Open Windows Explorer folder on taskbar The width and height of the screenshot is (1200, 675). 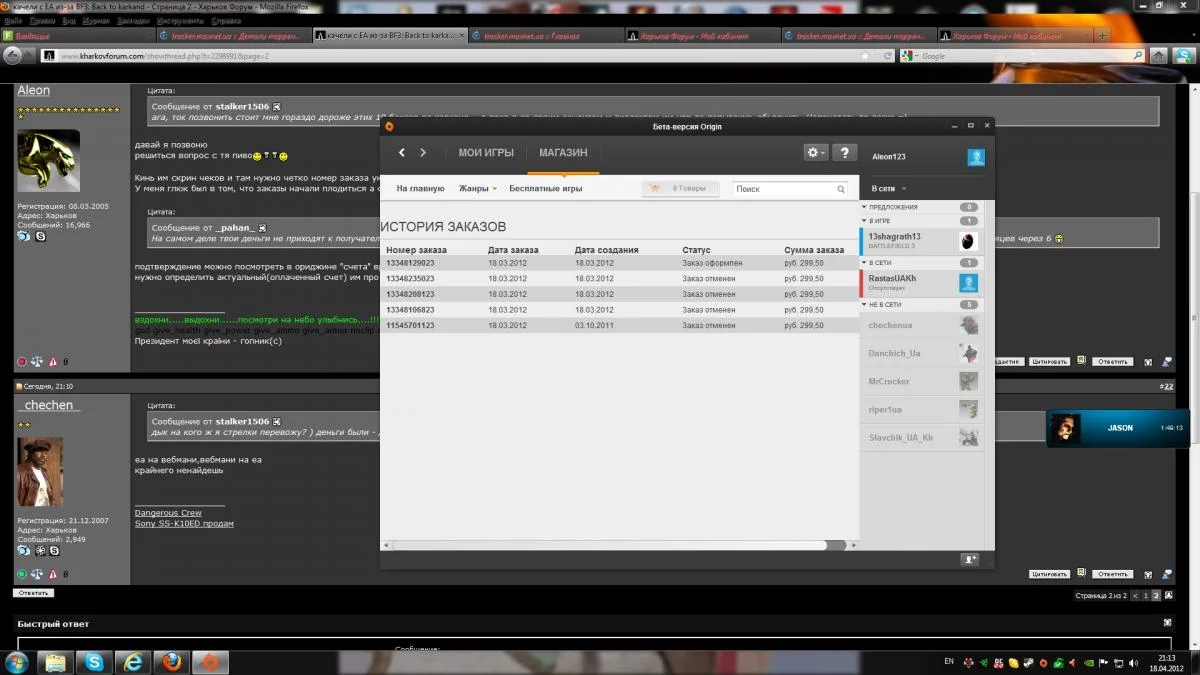(55, 662)
